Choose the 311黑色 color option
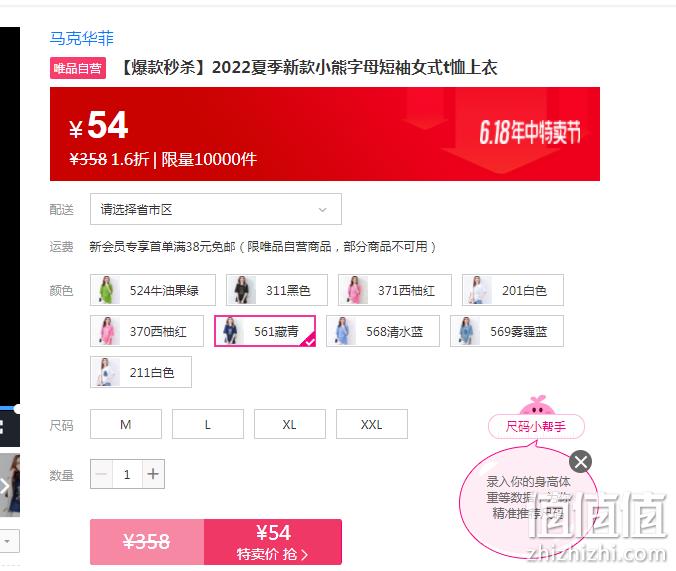This screenshot has height=571, width=676. [x=277, y=290]
